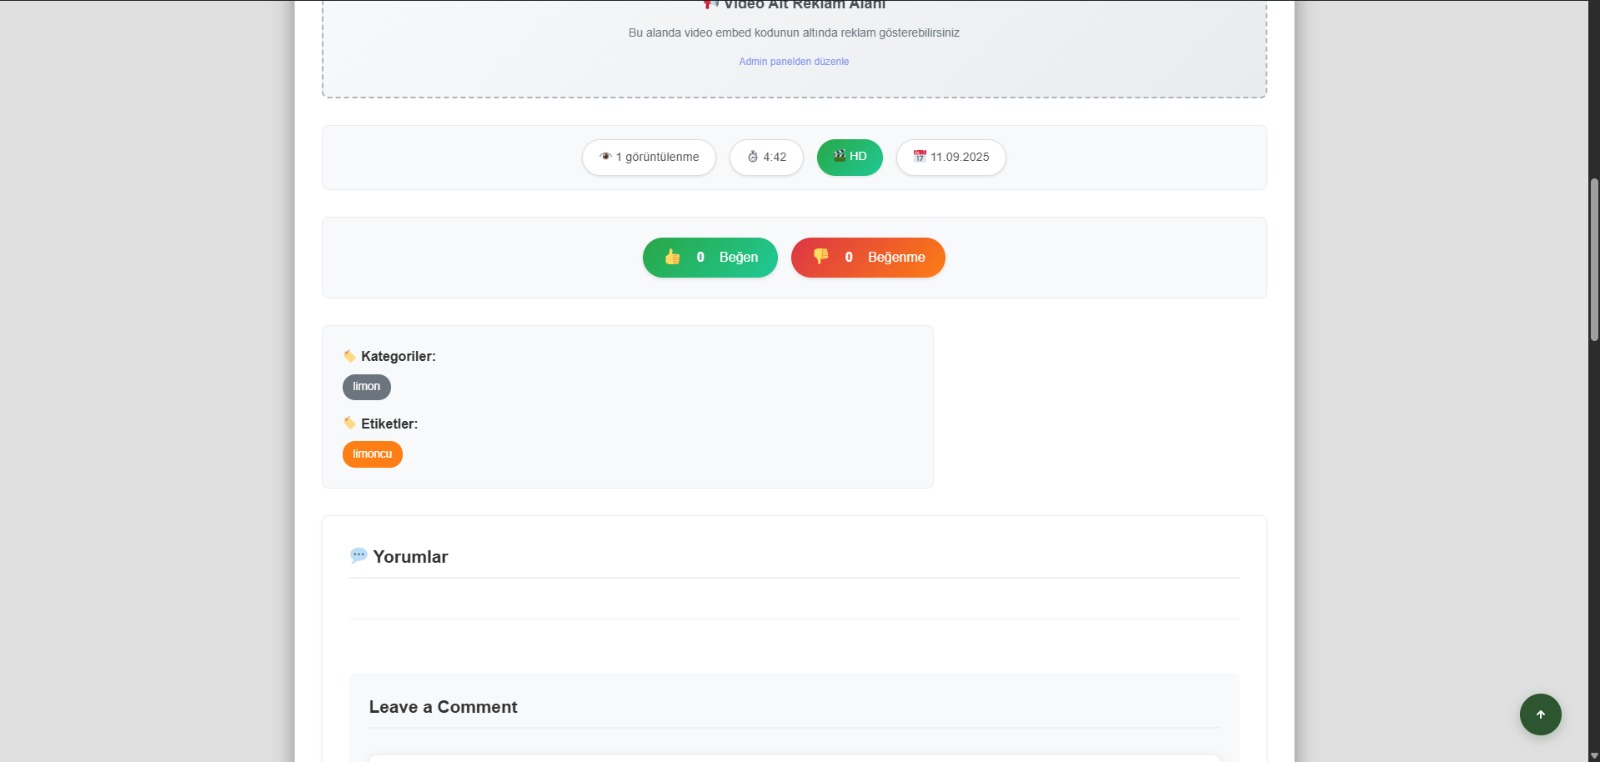Viewport: 1600px width, 762px height.
Task: Click the speech bubble icon beside Yorumlar
Action: point(358,555)
